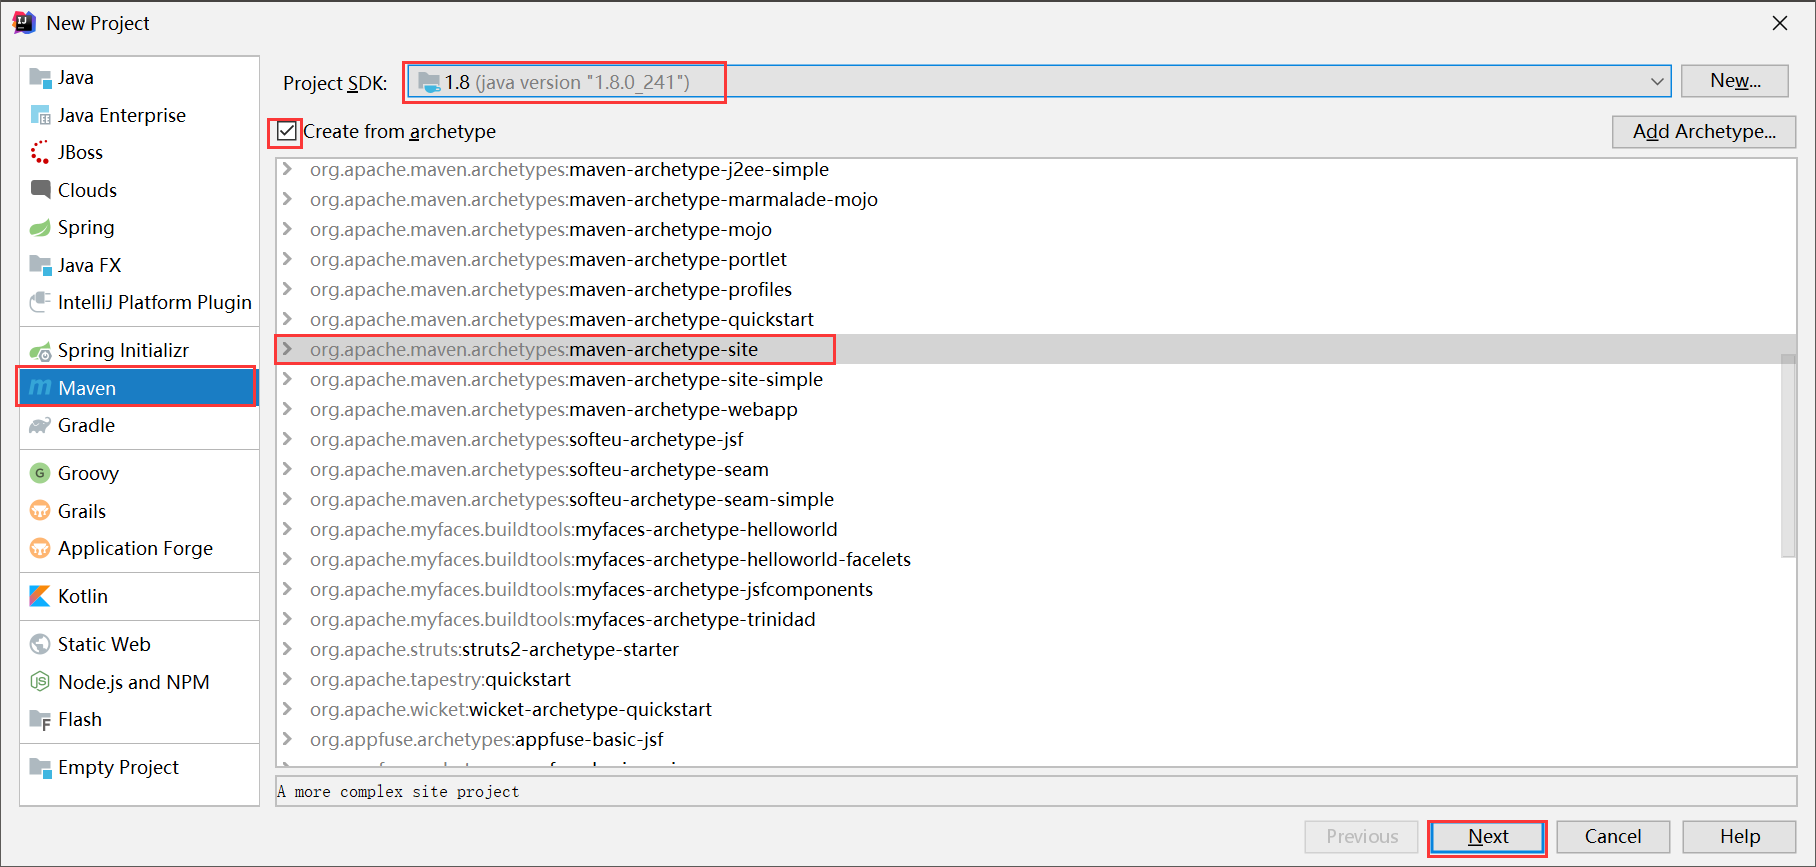
Task: Click the Maven 'm' icon
Action: point(40,388)
